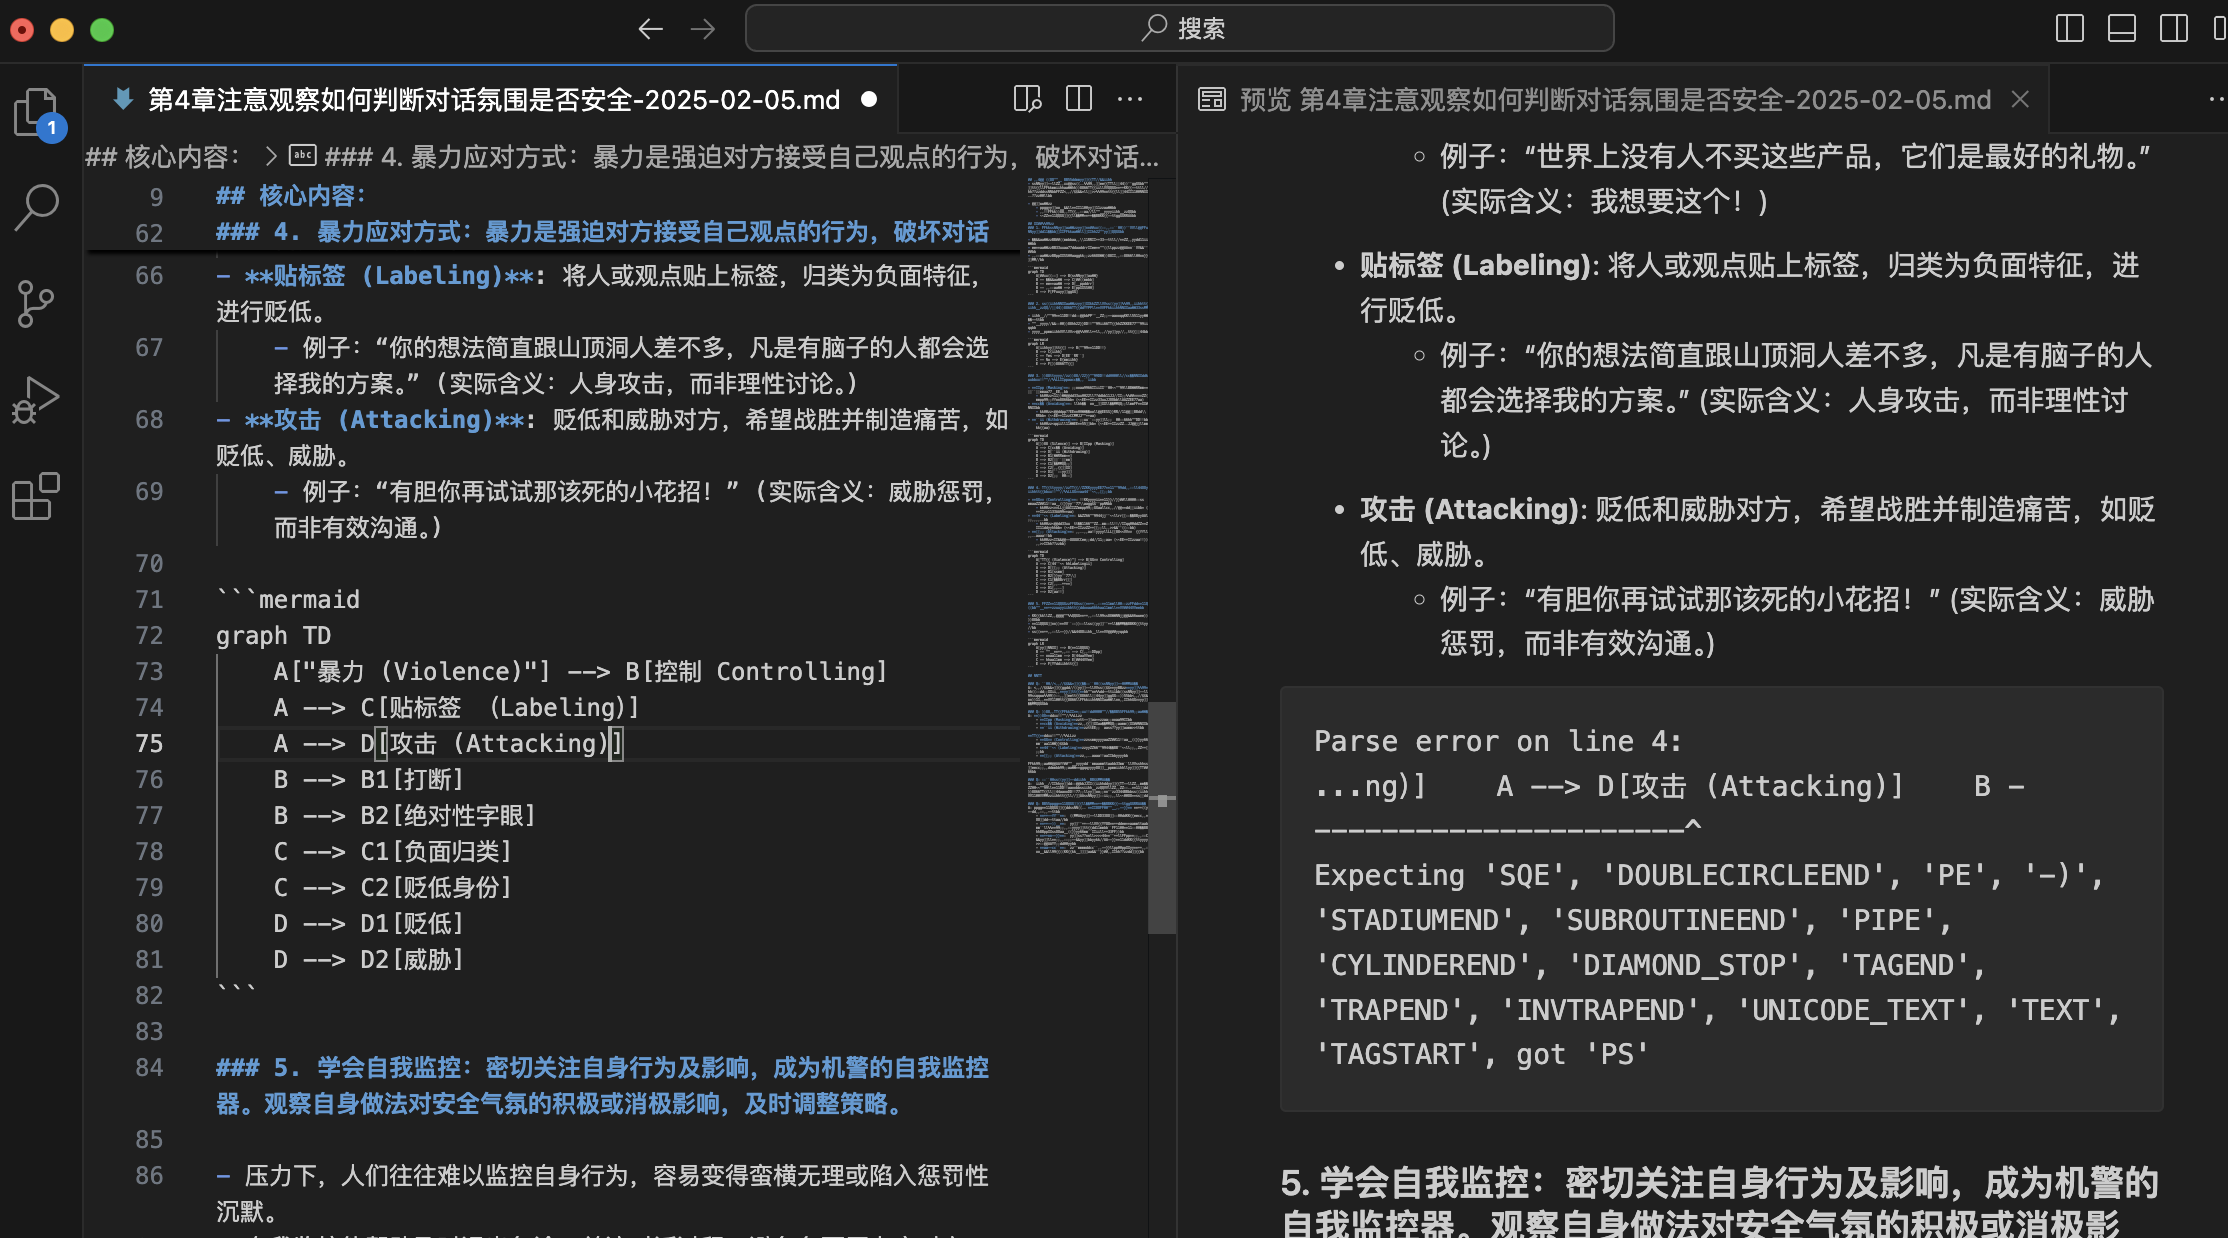2228x1238 pixels.
Task: Click the 搜索 command center search box
Action: click(1180, 29)
